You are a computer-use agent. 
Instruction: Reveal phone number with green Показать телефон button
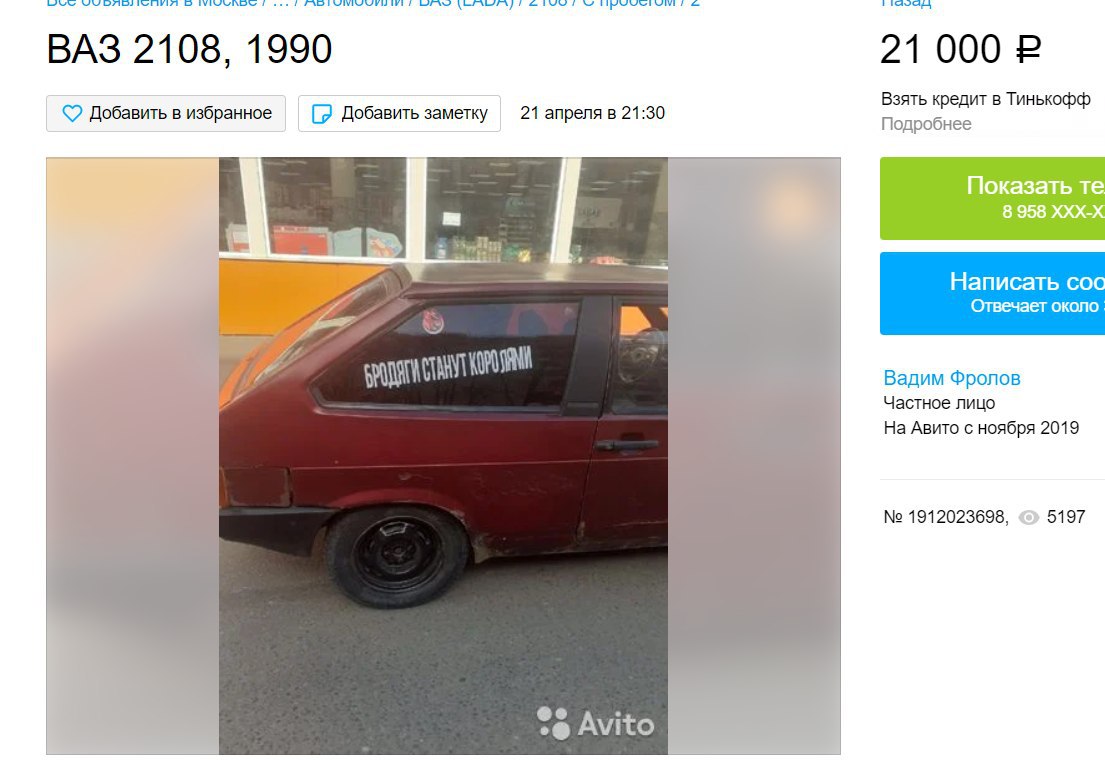click(992, 198)
